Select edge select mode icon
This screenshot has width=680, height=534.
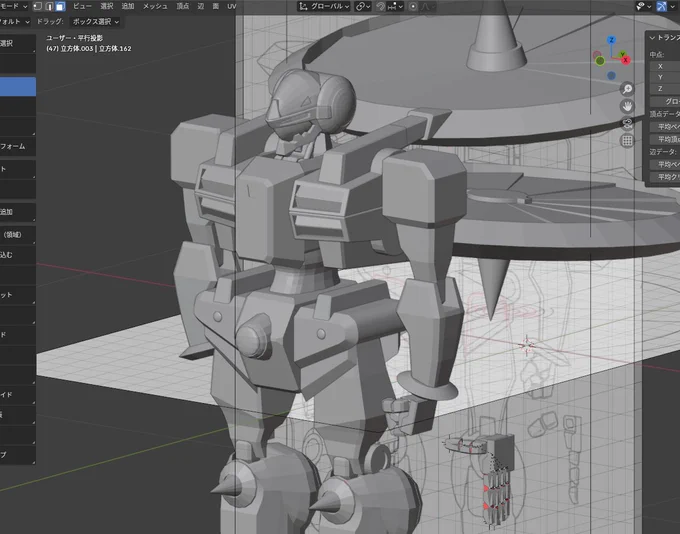point(49,6)
